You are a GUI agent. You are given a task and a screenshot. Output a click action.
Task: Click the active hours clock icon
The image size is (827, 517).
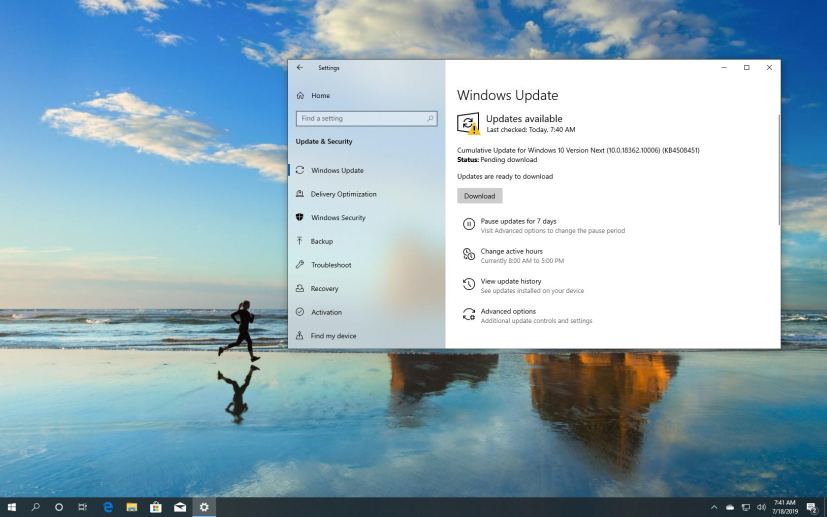[x=468, y=254]
